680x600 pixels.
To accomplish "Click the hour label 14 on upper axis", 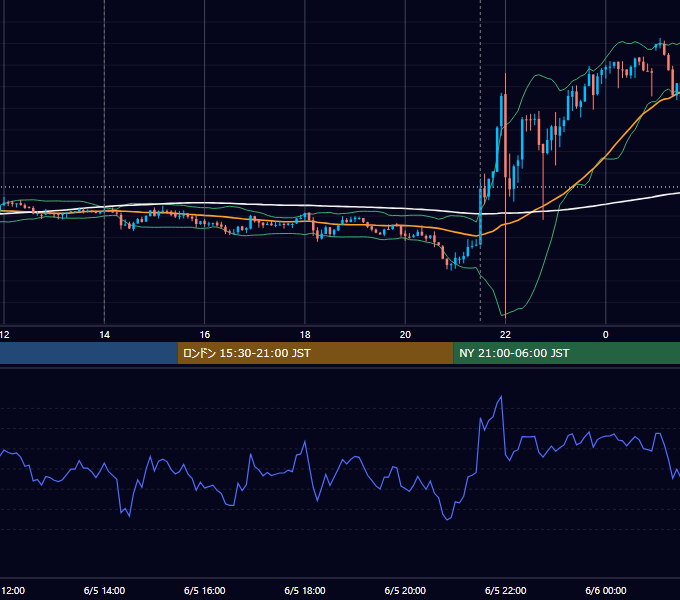I will (x=105, y=335).
